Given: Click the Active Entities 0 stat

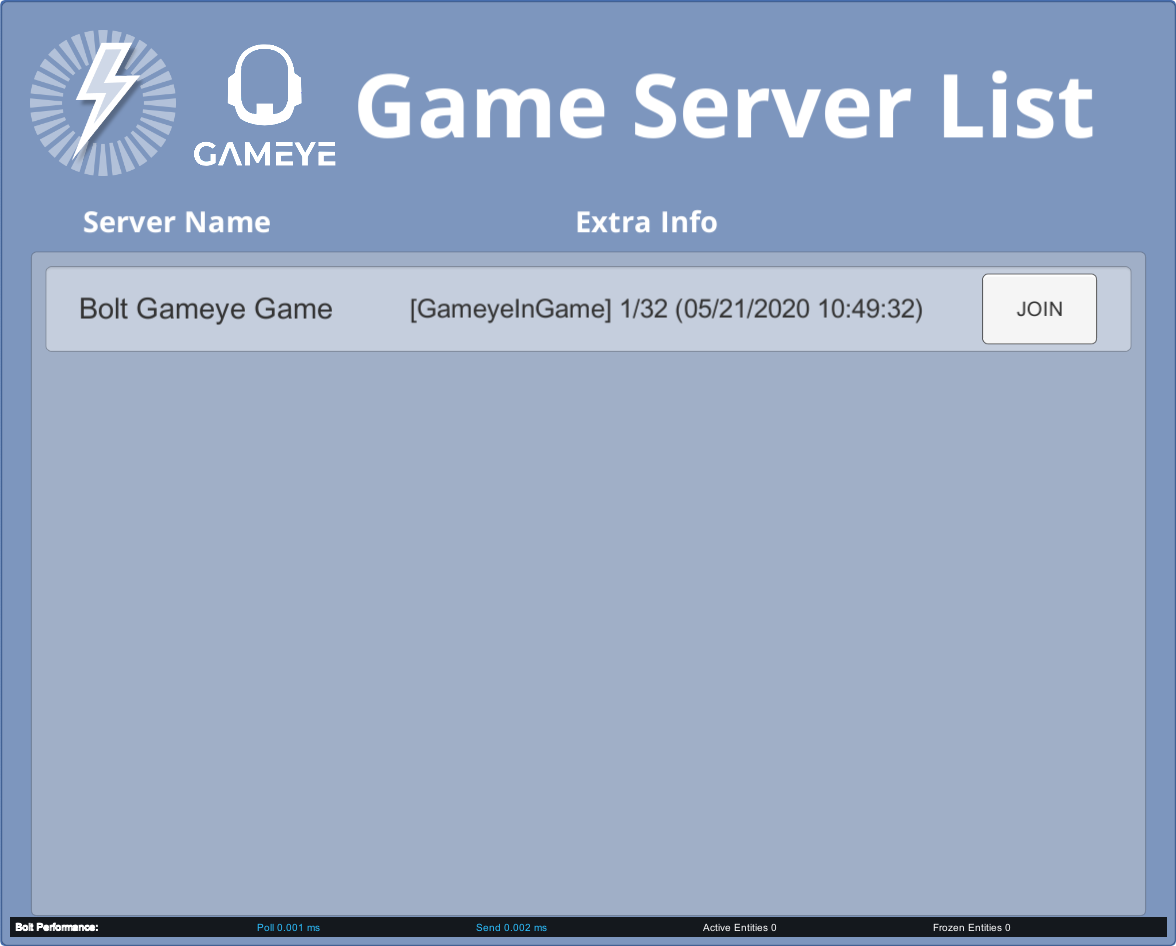Looking at the screenshot, I should 740,928.
